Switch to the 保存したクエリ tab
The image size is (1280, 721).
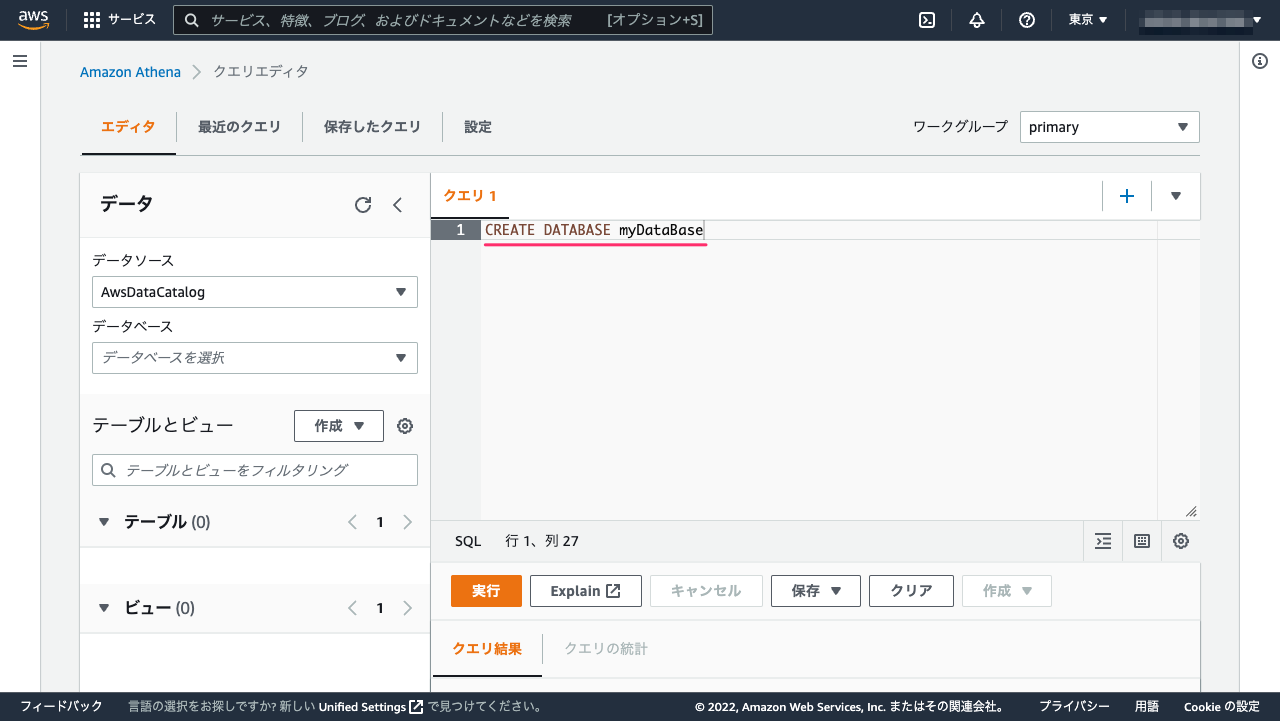pos(372,127)
